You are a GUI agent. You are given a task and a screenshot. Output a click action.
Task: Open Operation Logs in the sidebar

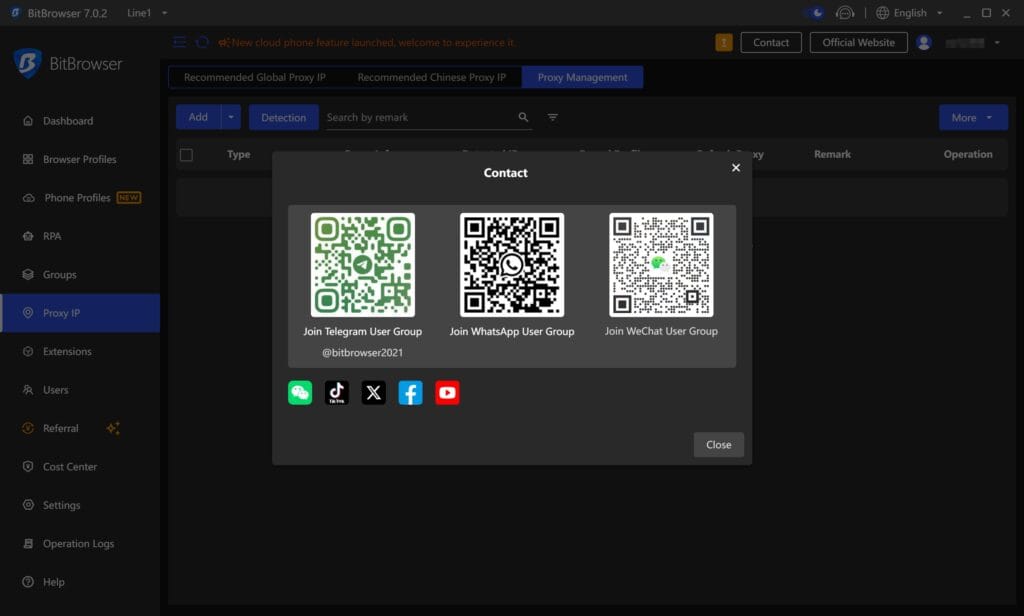point(80,543)
